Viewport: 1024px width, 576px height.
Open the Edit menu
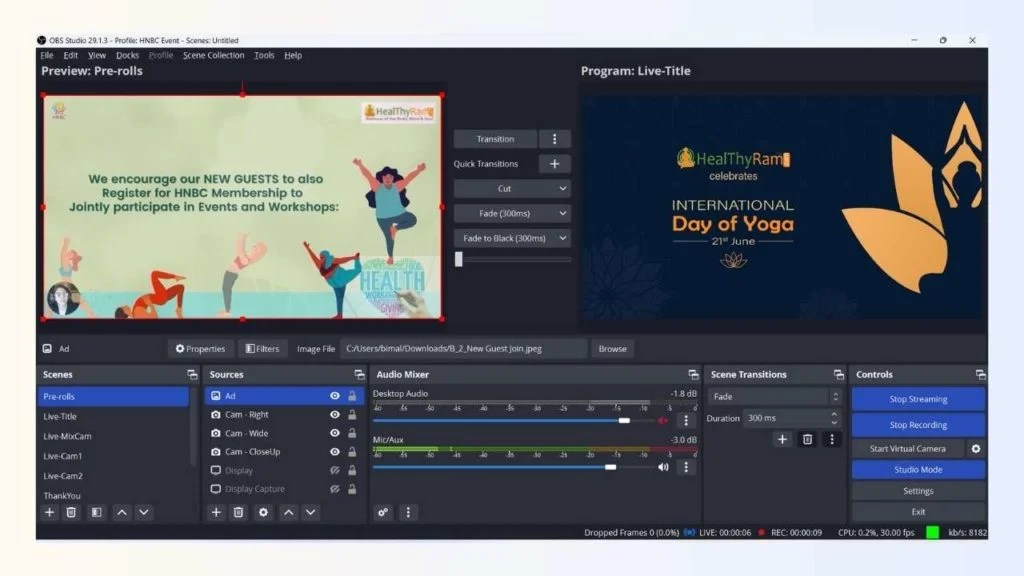[x=71, y=56]
